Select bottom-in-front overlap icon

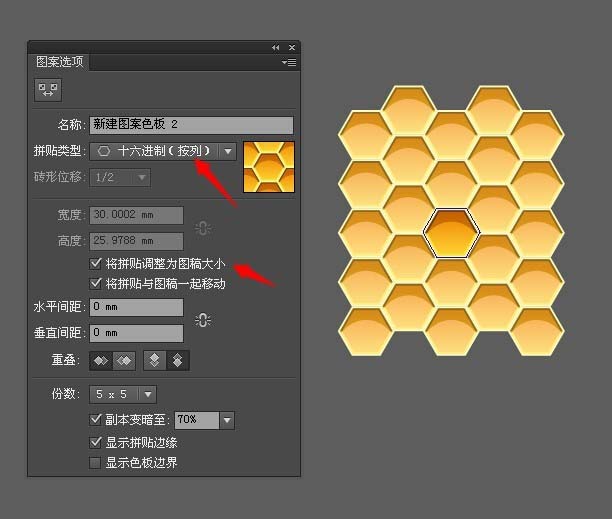coord(178,361)
